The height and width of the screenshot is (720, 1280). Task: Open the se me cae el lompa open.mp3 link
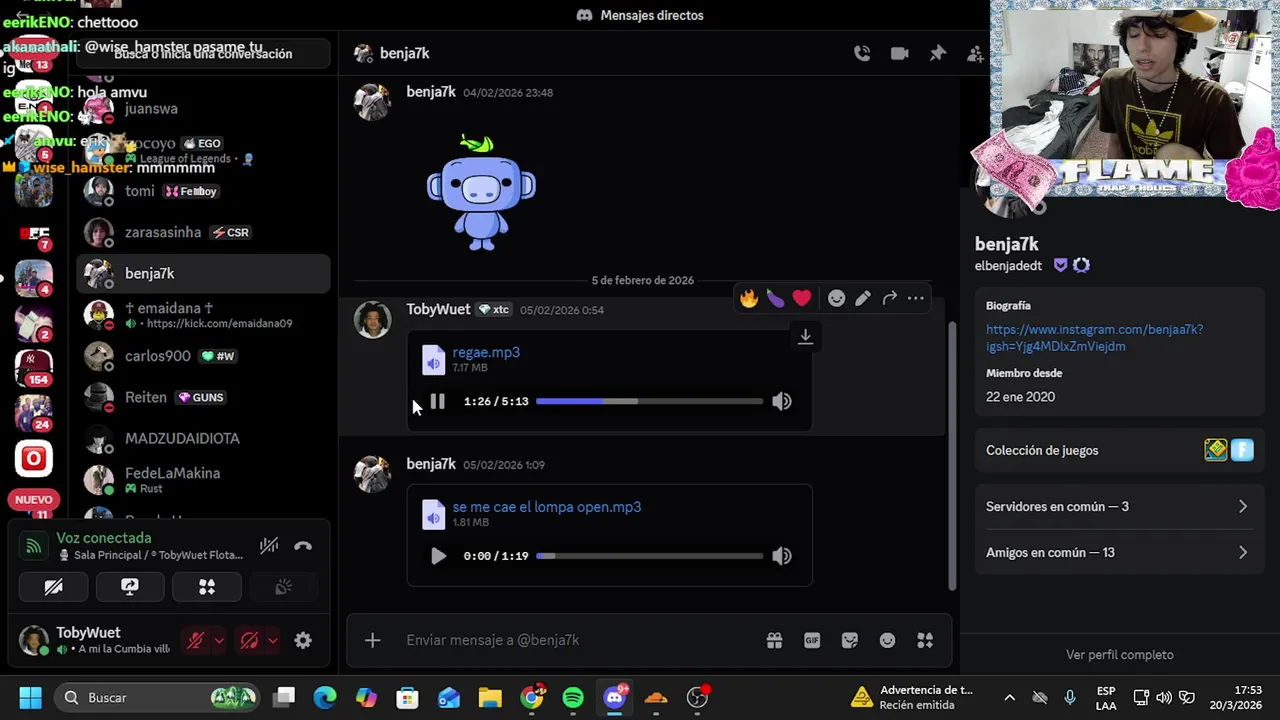click(546, 507)
